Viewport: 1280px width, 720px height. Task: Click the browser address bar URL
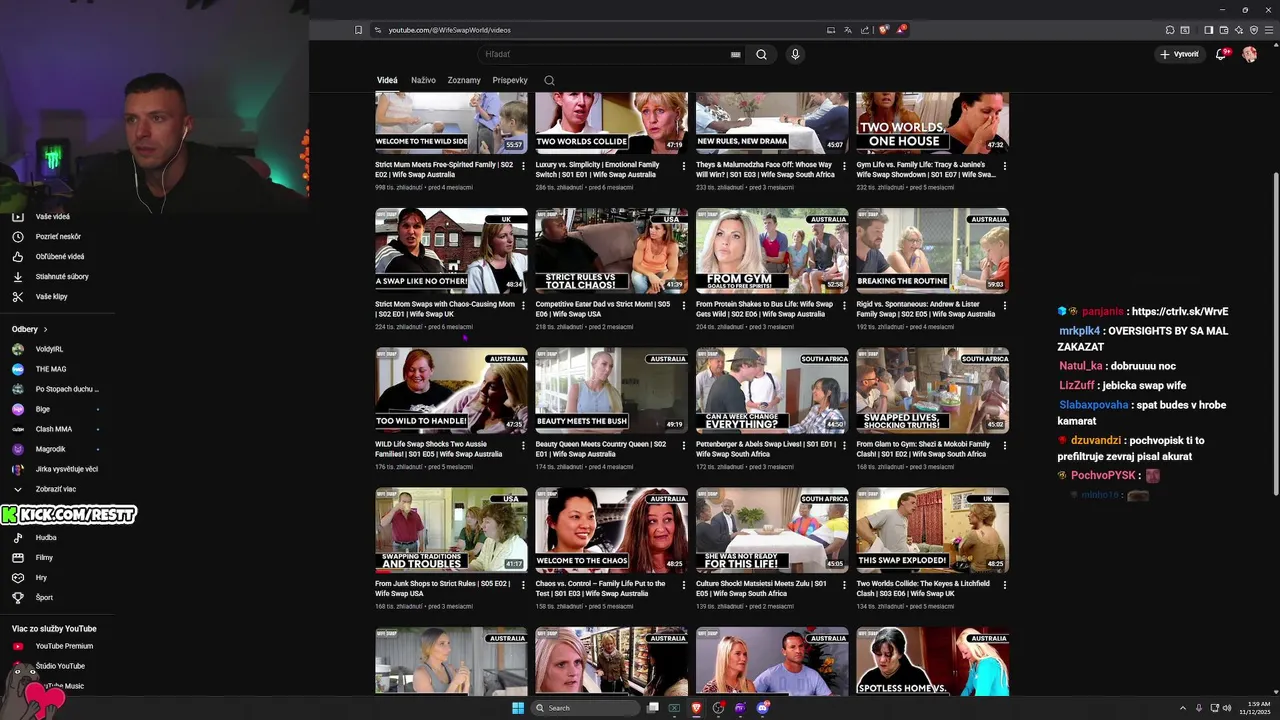click(x=449, y=30)
